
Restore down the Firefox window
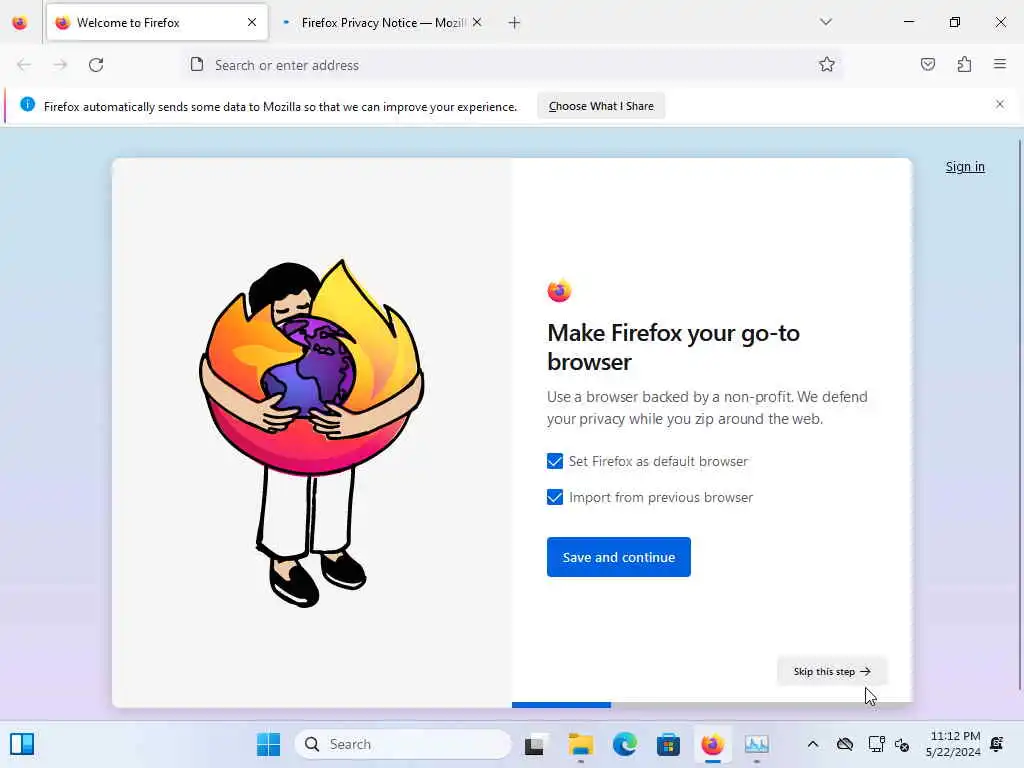pyautogui.click(x=955, y=22)
